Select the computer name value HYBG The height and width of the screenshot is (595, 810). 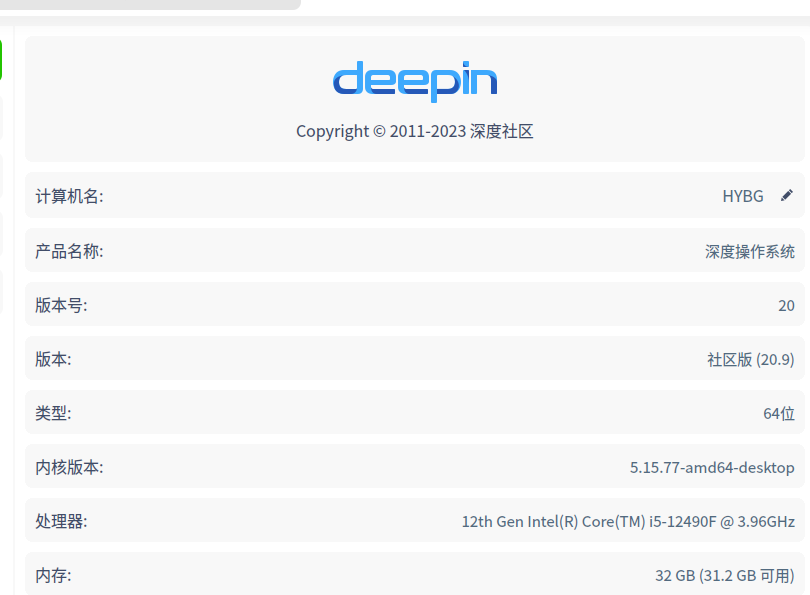click(743, 196)
